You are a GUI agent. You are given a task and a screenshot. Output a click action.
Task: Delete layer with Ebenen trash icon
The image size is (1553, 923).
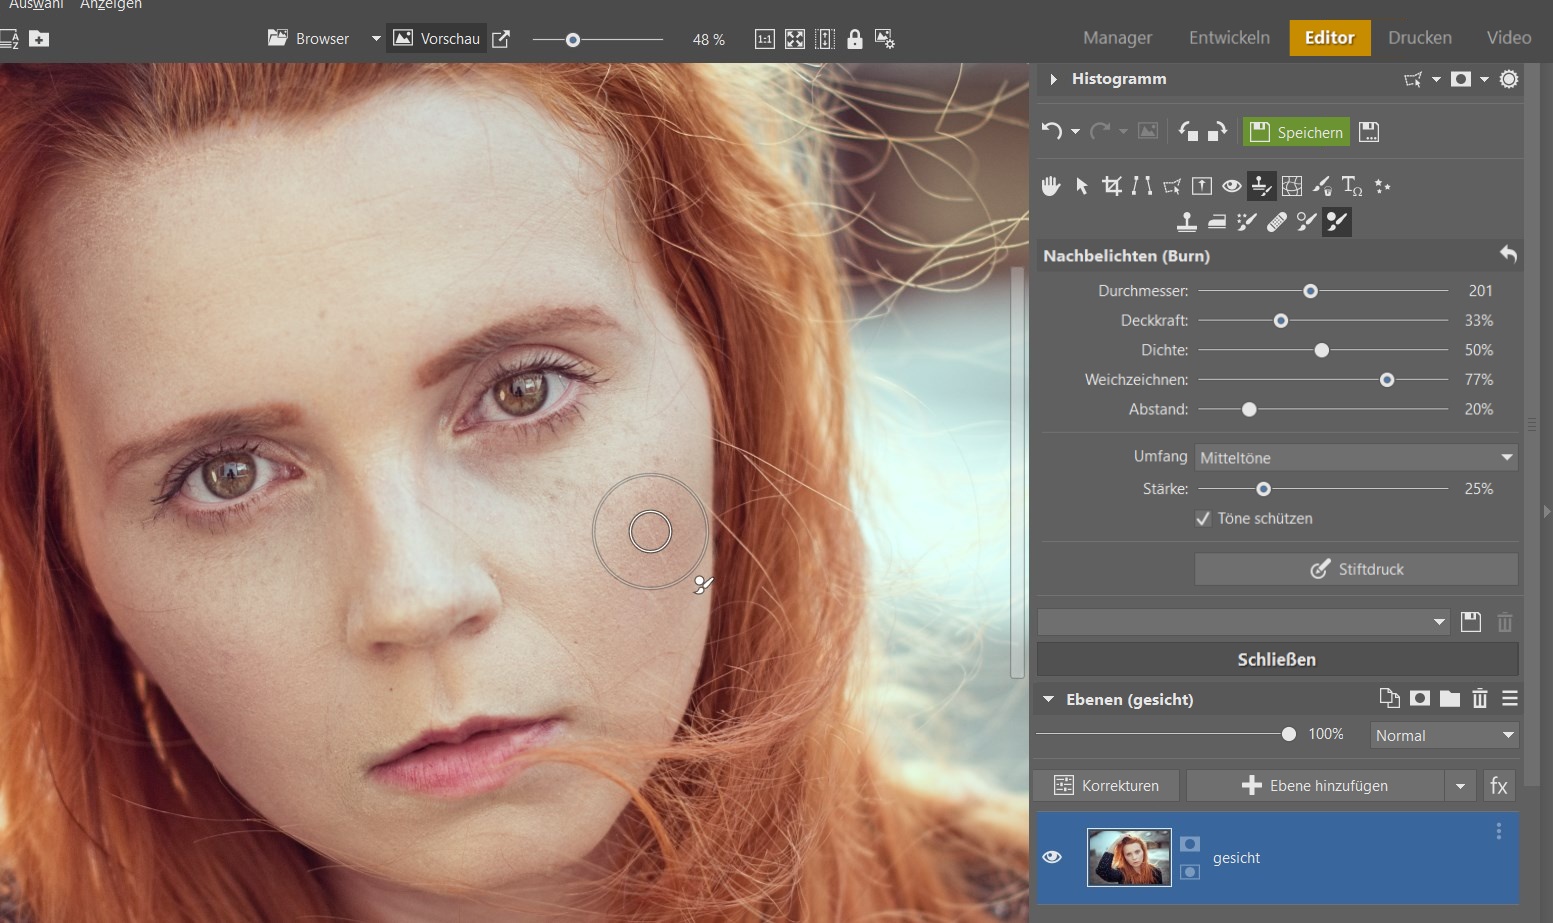tap(1480, 699)
